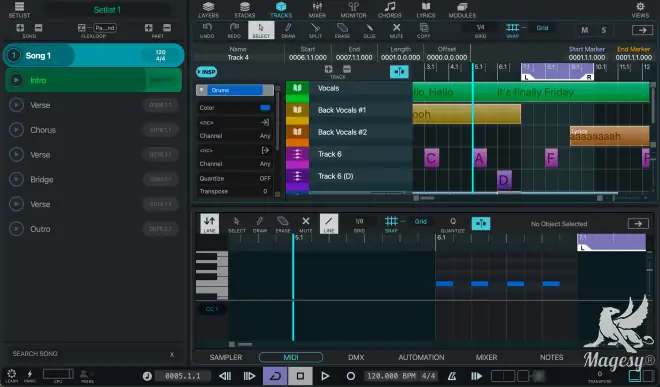The width and height of the screenshot is (660, 387).
Task: Select the Line tool in MIDI editor
Action: click(329, 224)
